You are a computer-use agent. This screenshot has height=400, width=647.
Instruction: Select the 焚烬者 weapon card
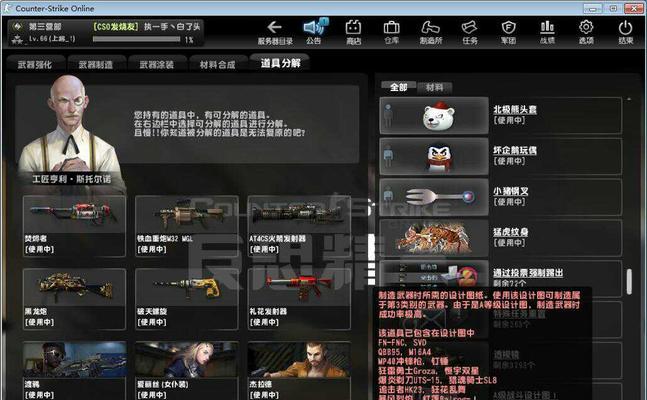pos(74,226)
